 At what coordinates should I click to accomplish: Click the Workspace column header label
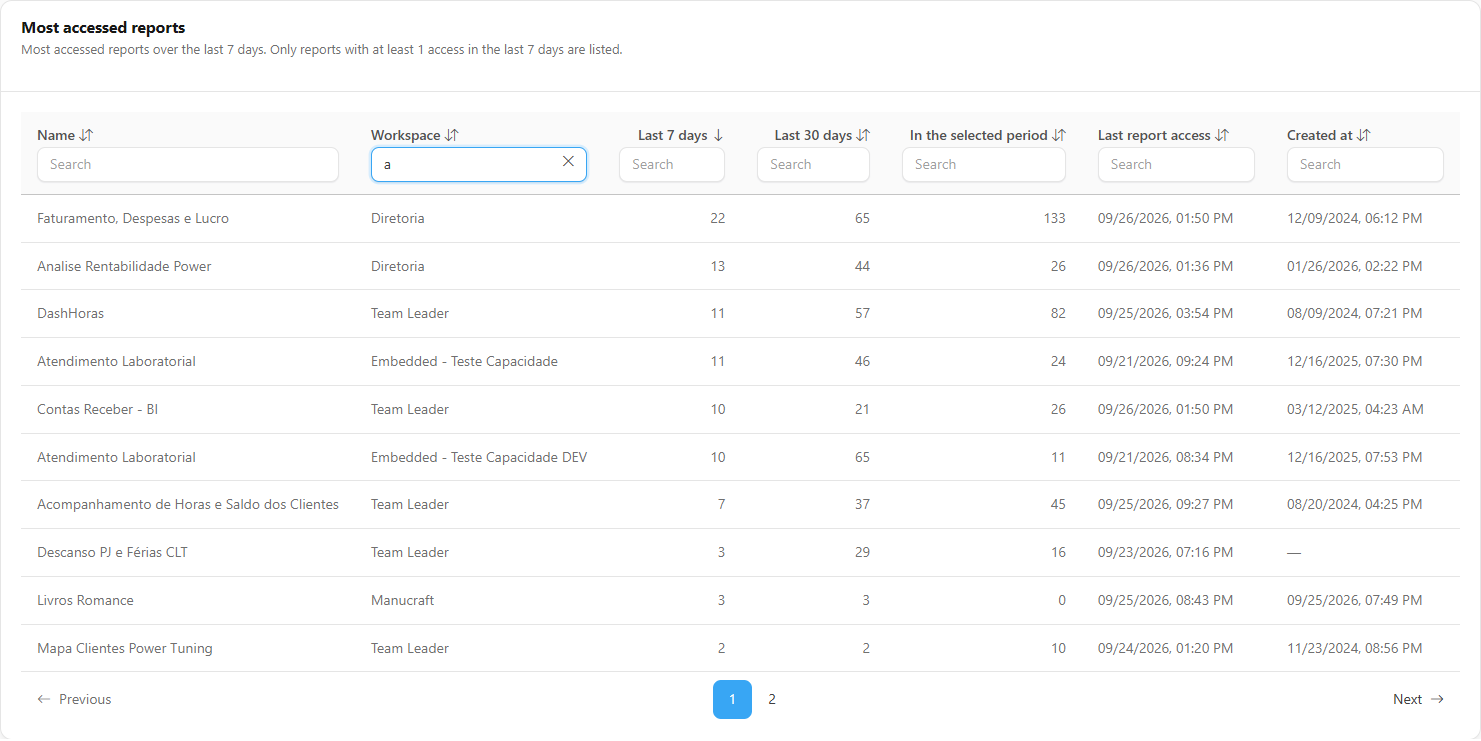click(406, 135)
